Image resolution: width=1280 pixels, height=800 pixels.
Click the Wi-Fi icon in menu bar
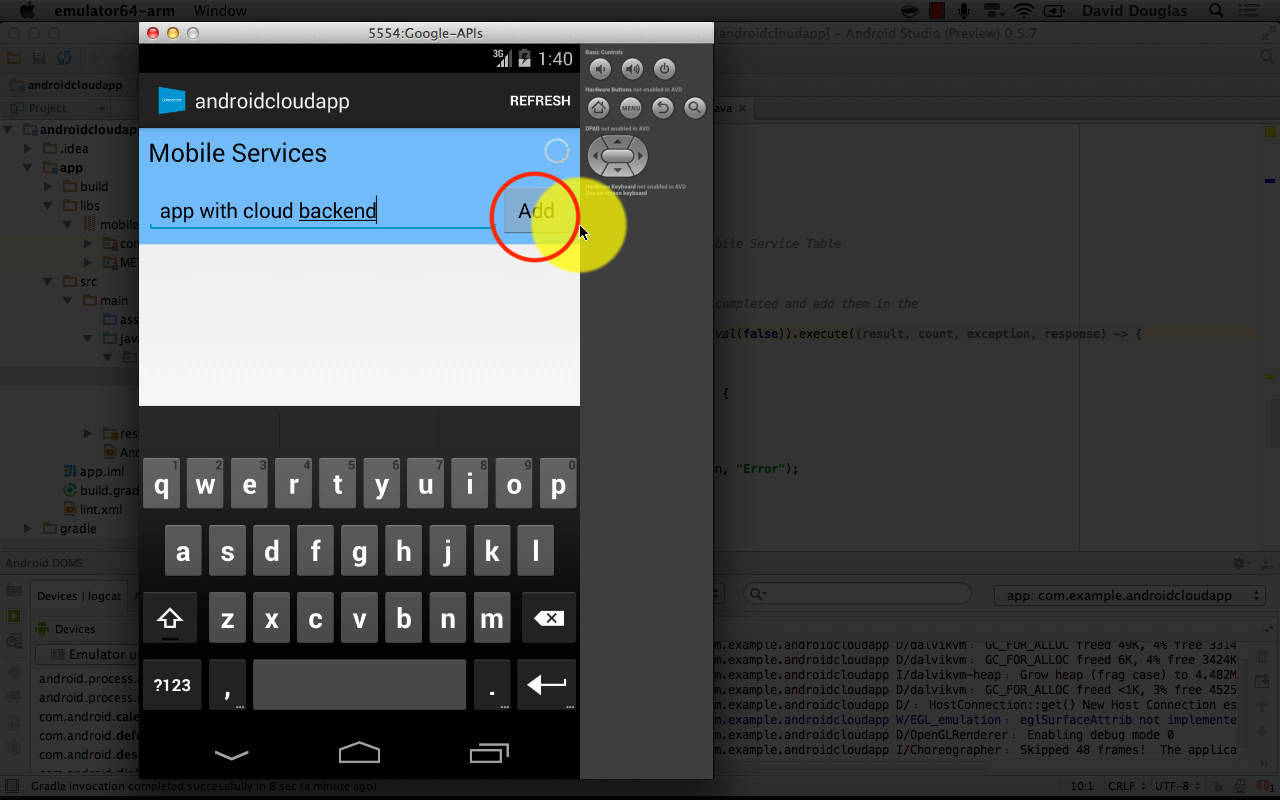1024,11
